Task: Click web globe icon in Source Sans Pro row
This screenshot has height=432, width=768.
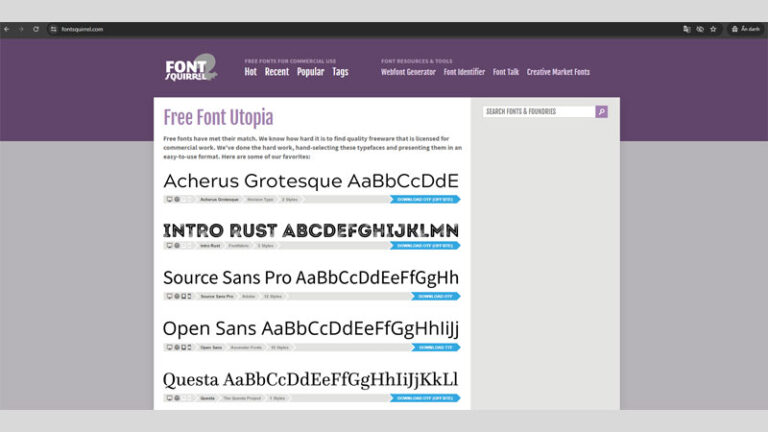Action: [177, 296]
